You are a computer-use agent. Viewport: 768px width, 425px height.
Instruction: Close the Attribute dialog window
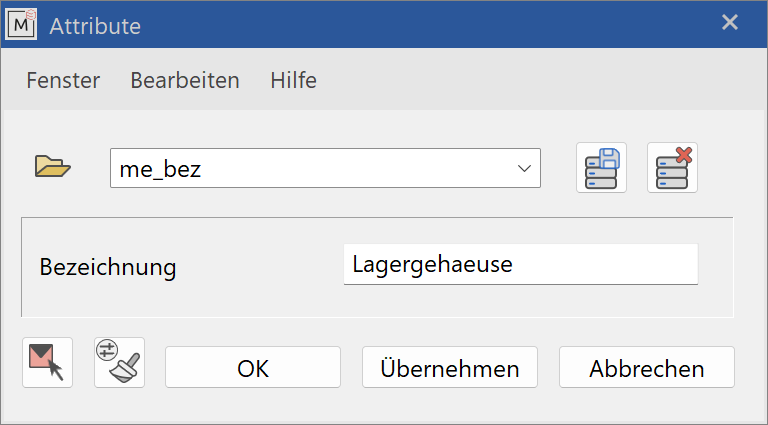730,23
